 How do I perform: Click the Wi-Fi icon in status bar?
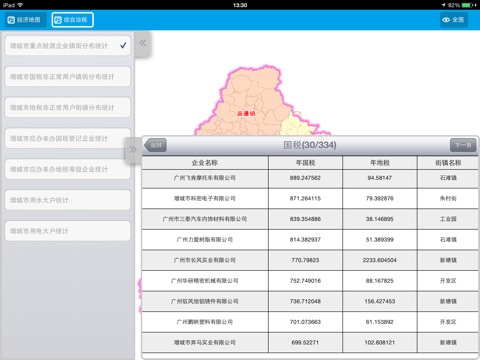coord(20,5)
